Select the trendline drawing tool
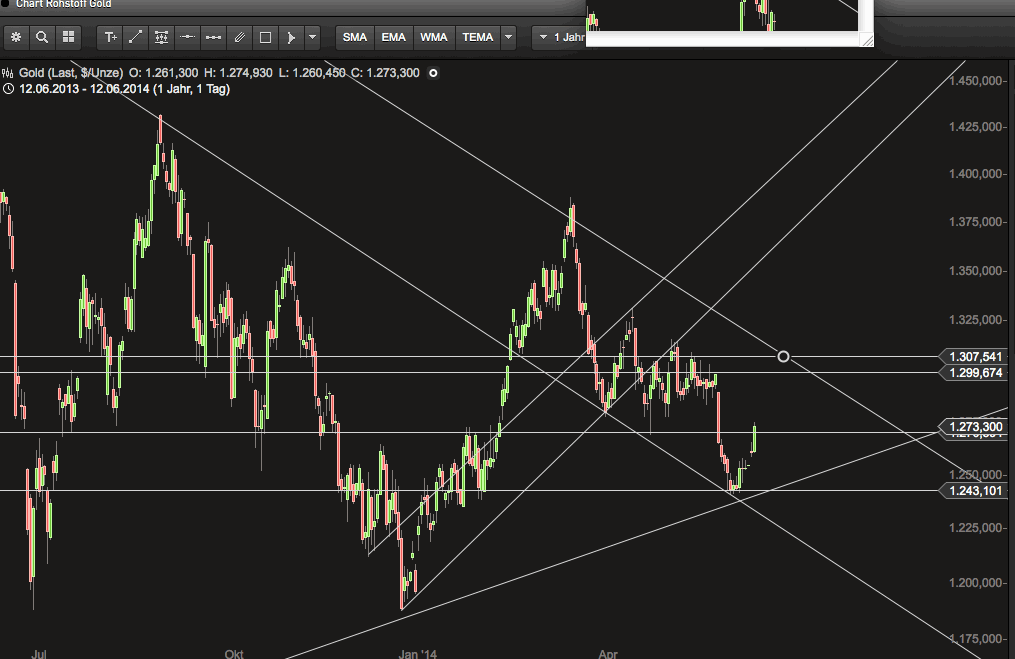Screen dimensions: 1015x659 click(x=136, y=37)
